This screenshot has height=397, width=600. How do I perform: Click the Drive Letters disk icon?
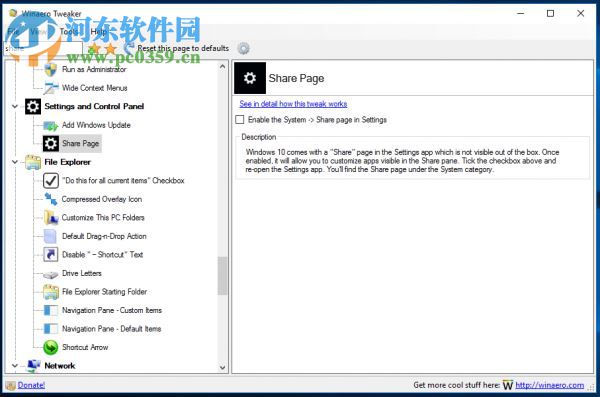pyautogui.click(x=51, y=274)
